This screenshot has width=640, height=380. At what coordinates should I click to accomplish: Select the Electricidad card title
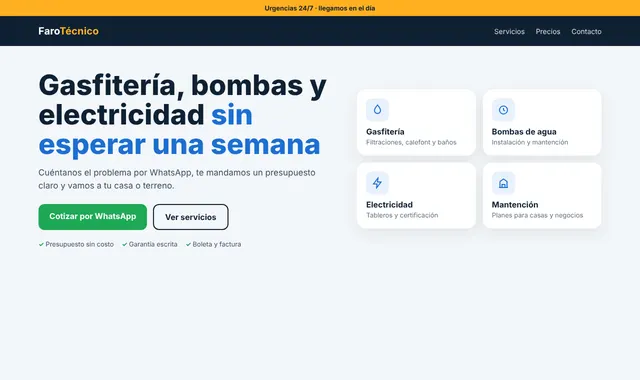pyautogui.click(x=389, y=204)
